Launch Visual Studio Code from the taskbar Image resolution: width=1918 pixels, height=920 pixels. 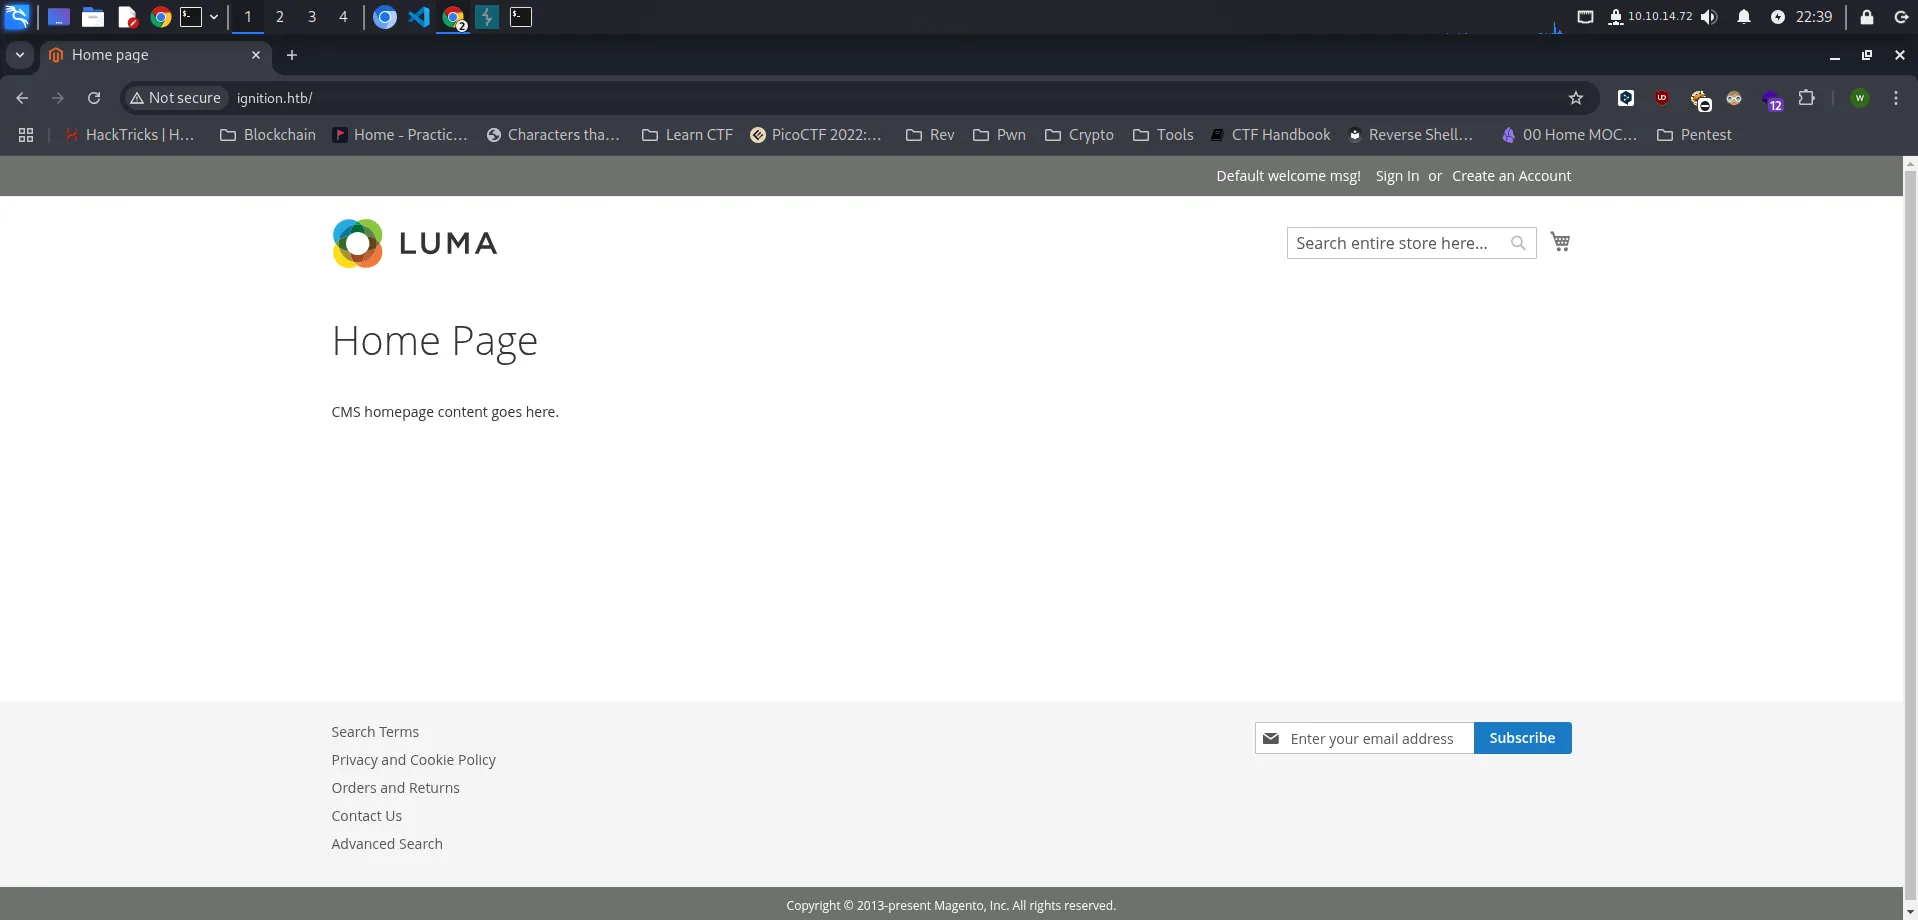click(419, 17)
